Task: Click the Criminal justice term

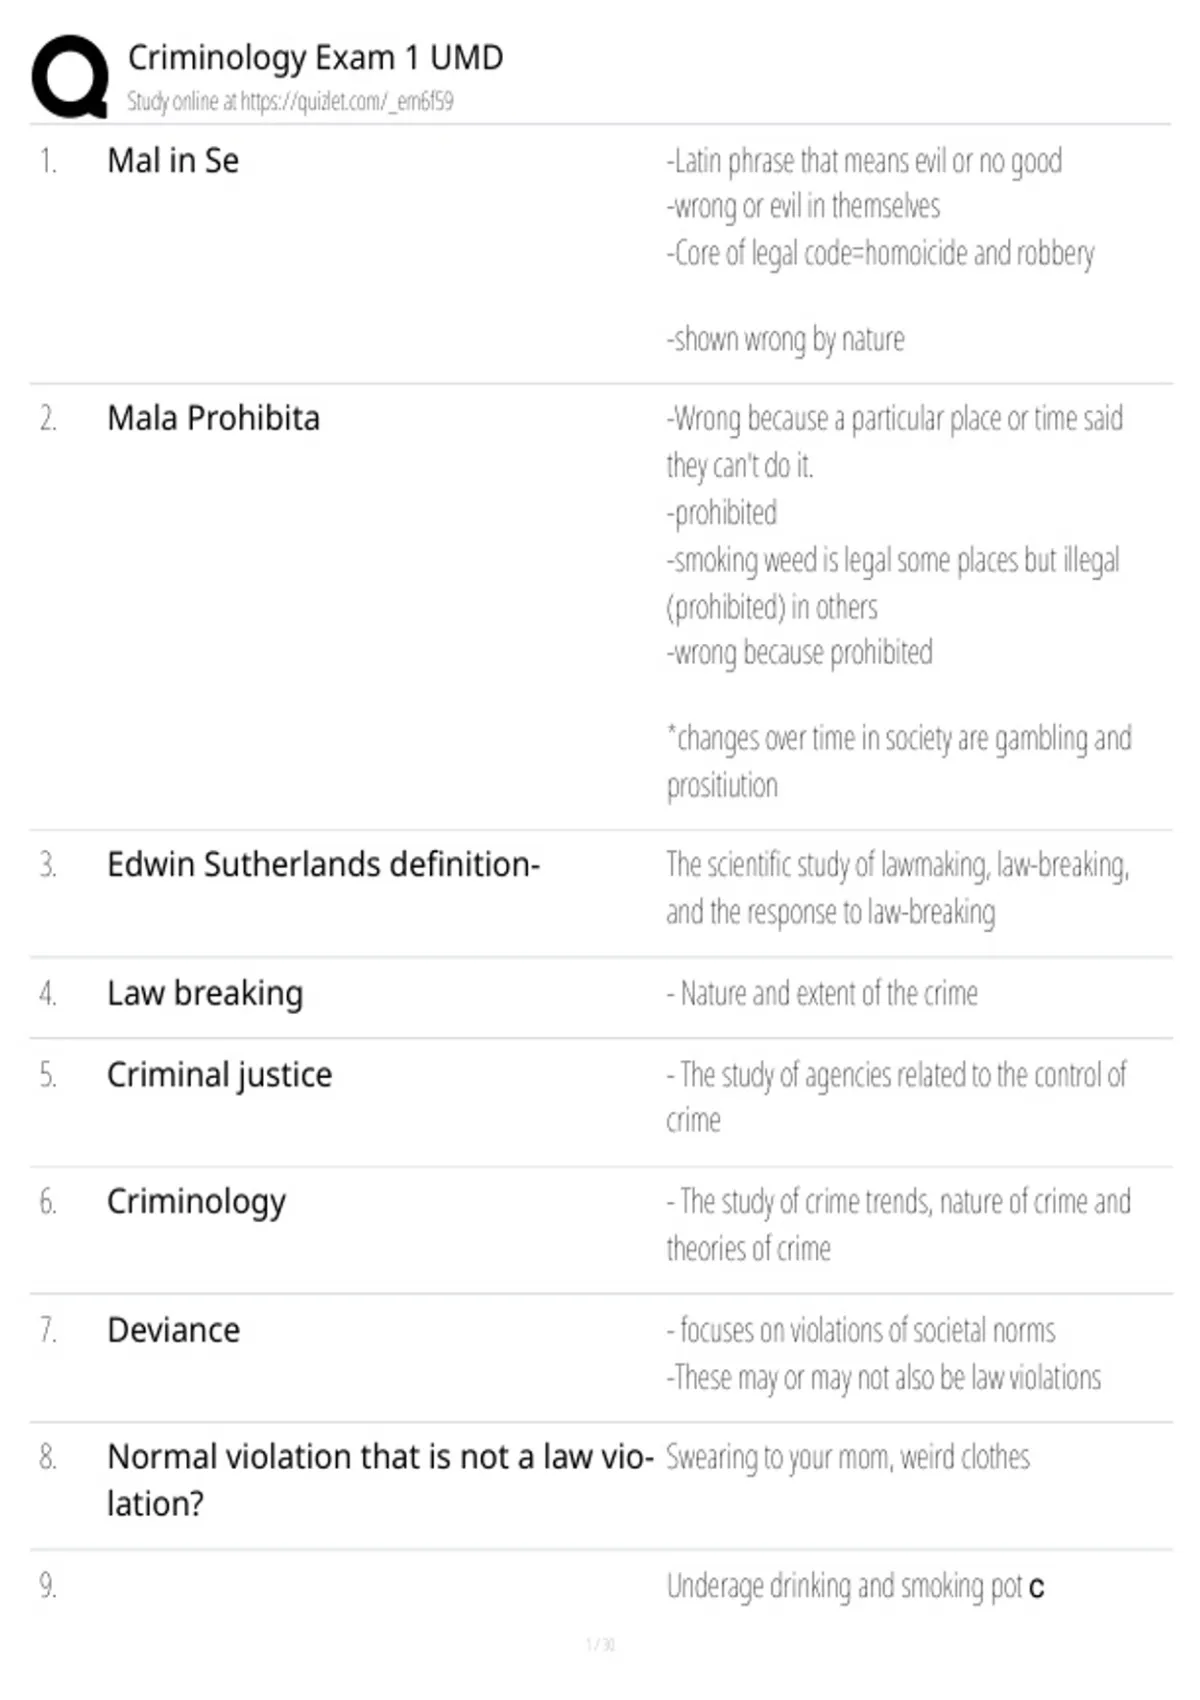Action: pyautogui.click(x=219, y=1075)
